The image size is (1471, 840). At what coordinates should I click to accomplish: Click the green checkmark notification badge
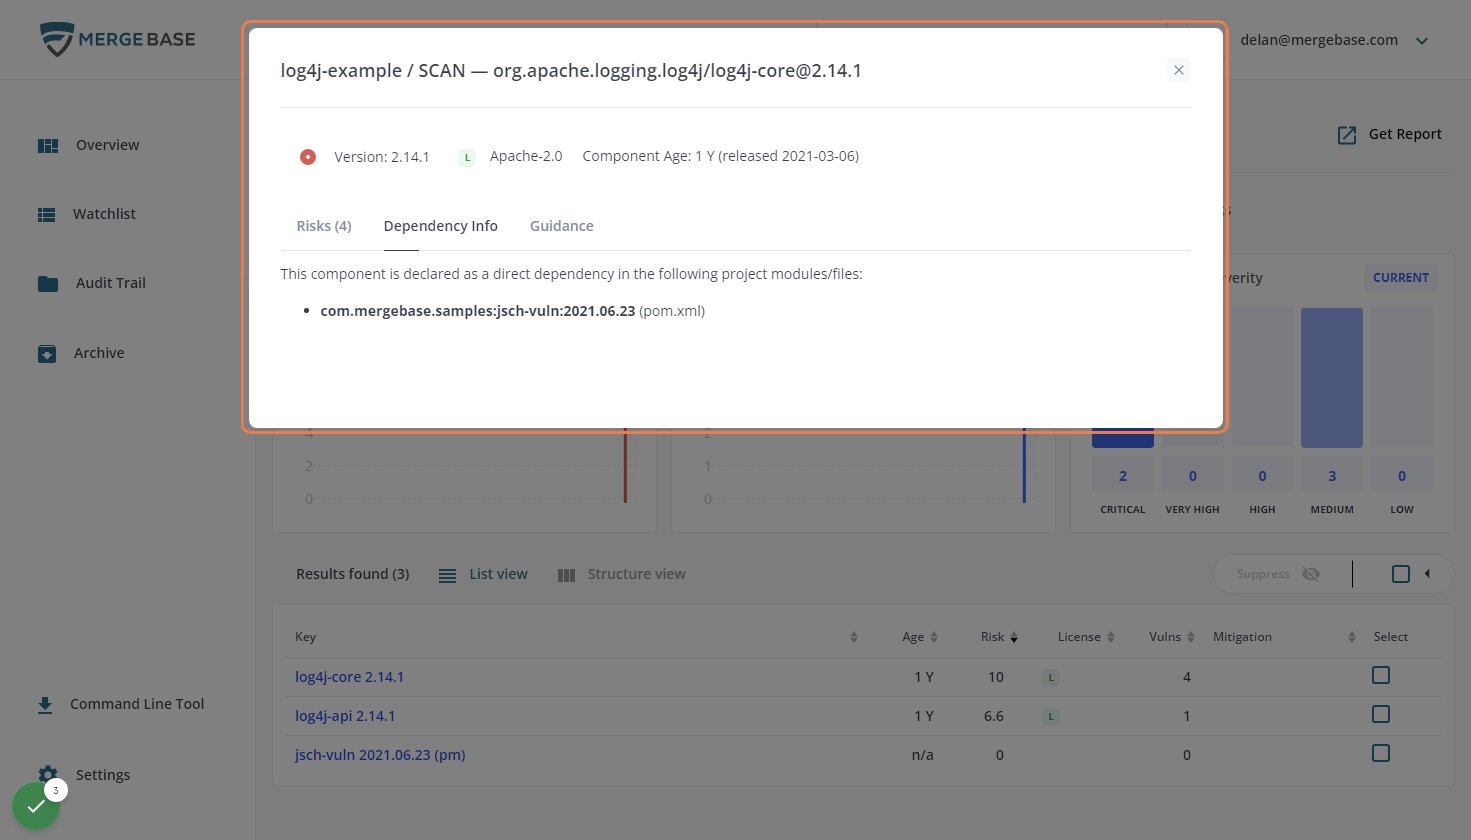(x=36, y=806)
